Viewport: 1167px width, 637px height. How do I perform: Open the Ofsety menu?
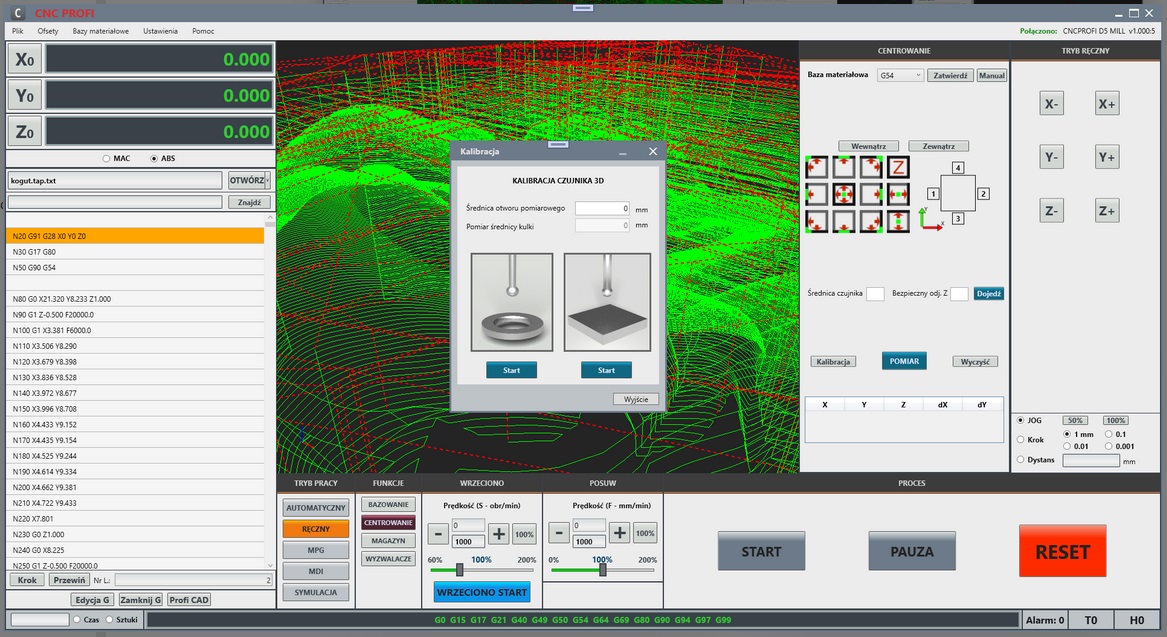[48, 31]
